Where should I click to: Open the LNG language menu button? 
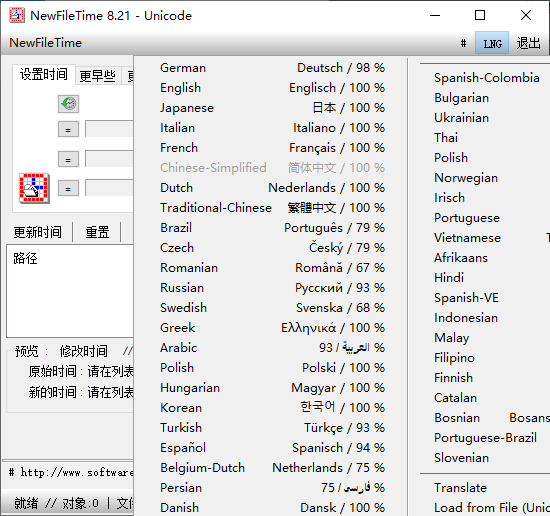coord(492,43)
